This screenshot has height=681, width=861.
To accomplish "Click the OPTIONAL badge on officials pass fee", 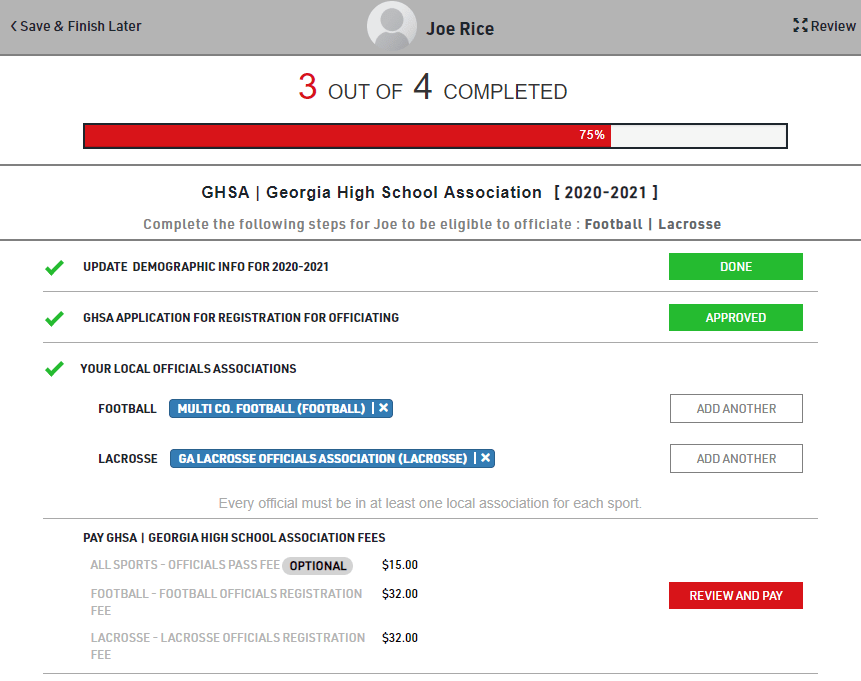I will (x=317, y=566).
